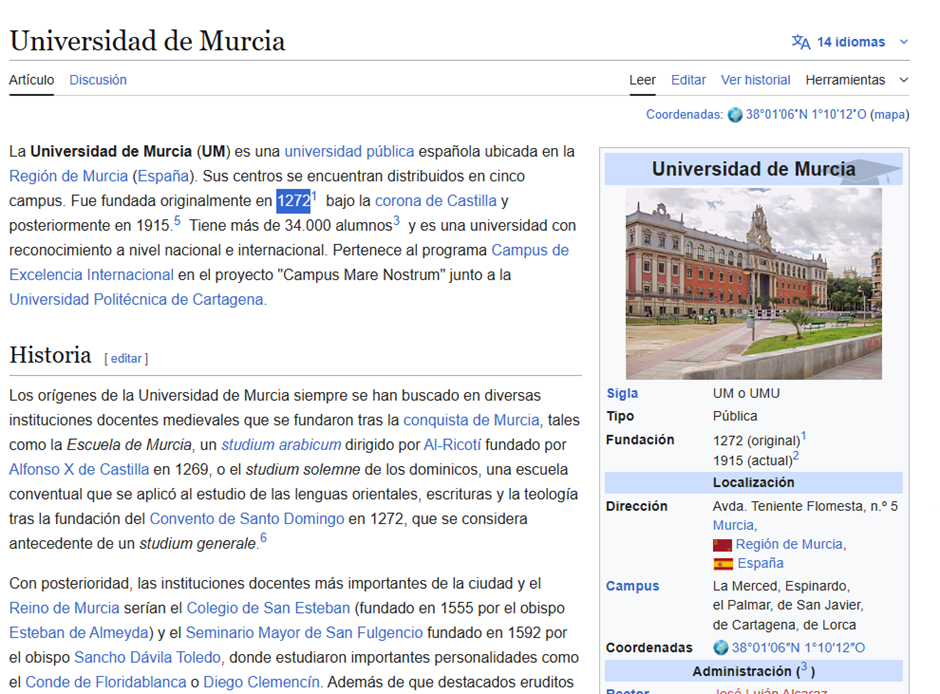
Task: Visit the Convento de Santo Domingo link
Action: coord(247,518)
